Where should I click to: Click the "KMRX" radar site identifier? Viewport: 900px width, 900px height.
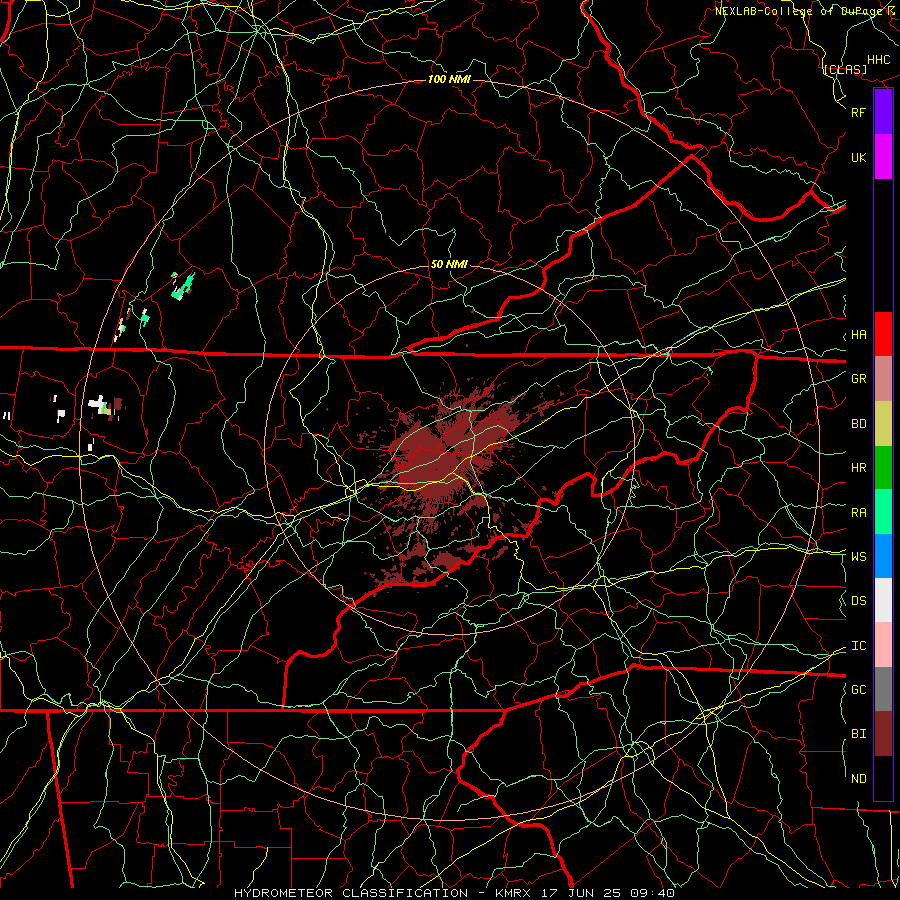[513, 893]
